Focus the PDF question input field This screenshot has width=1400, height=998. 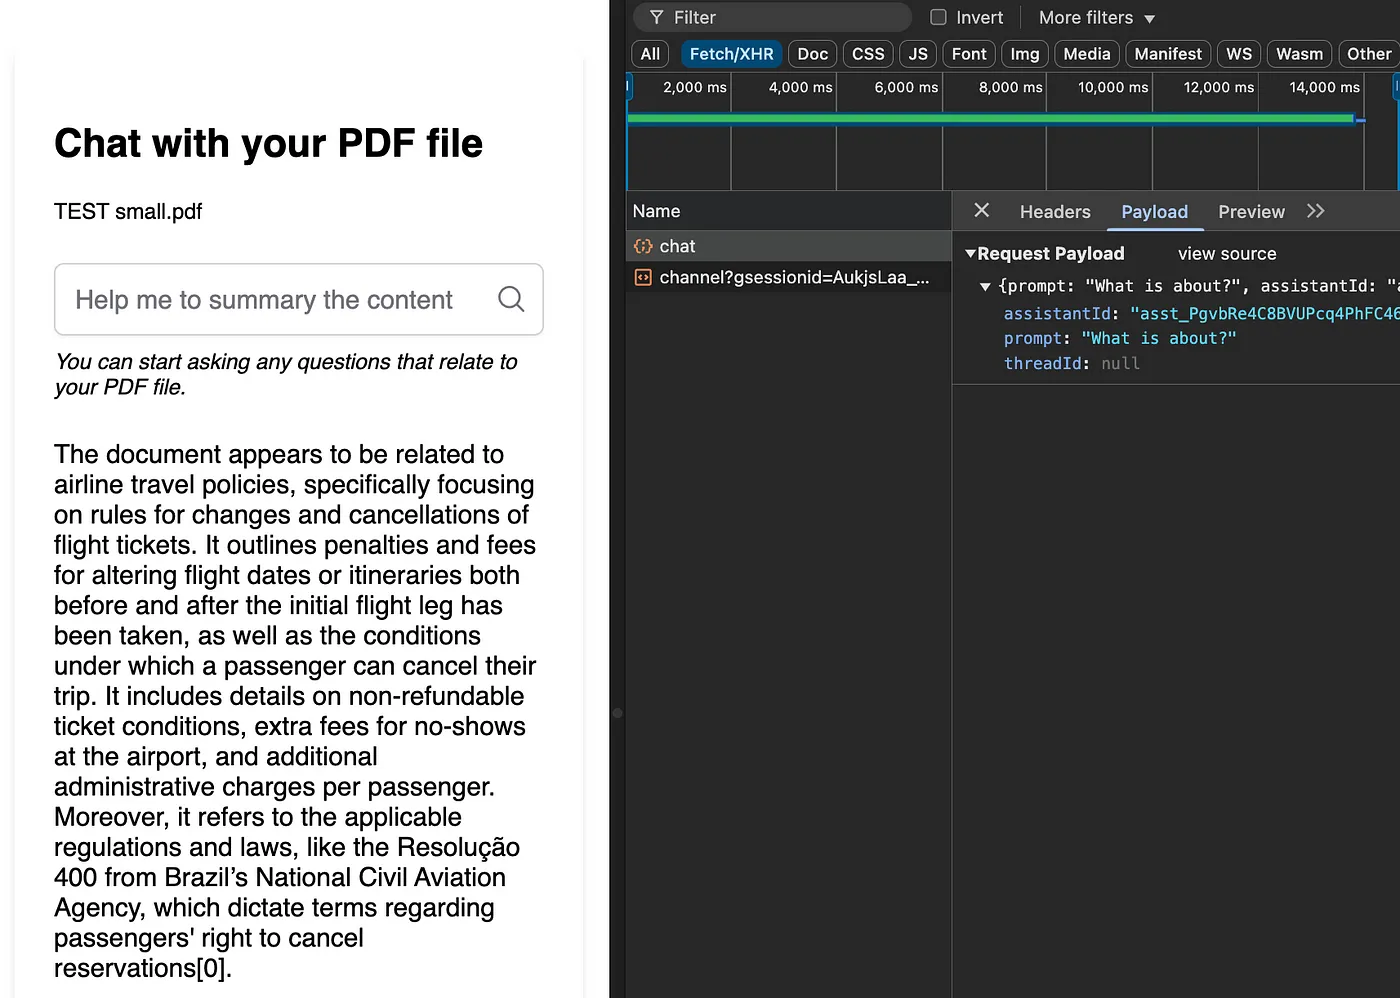pos(275,300)
